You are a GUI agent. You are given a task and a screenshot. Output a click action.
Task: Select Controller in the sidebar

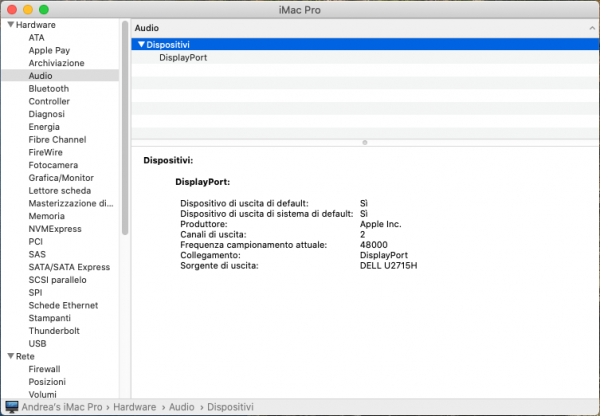pyautogui.click(x=49, y=101)
